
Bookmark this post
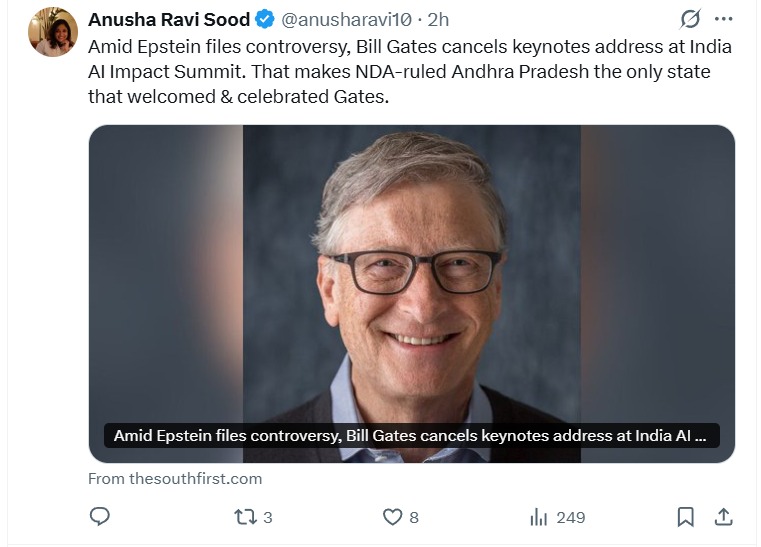(x=686, y=517)
